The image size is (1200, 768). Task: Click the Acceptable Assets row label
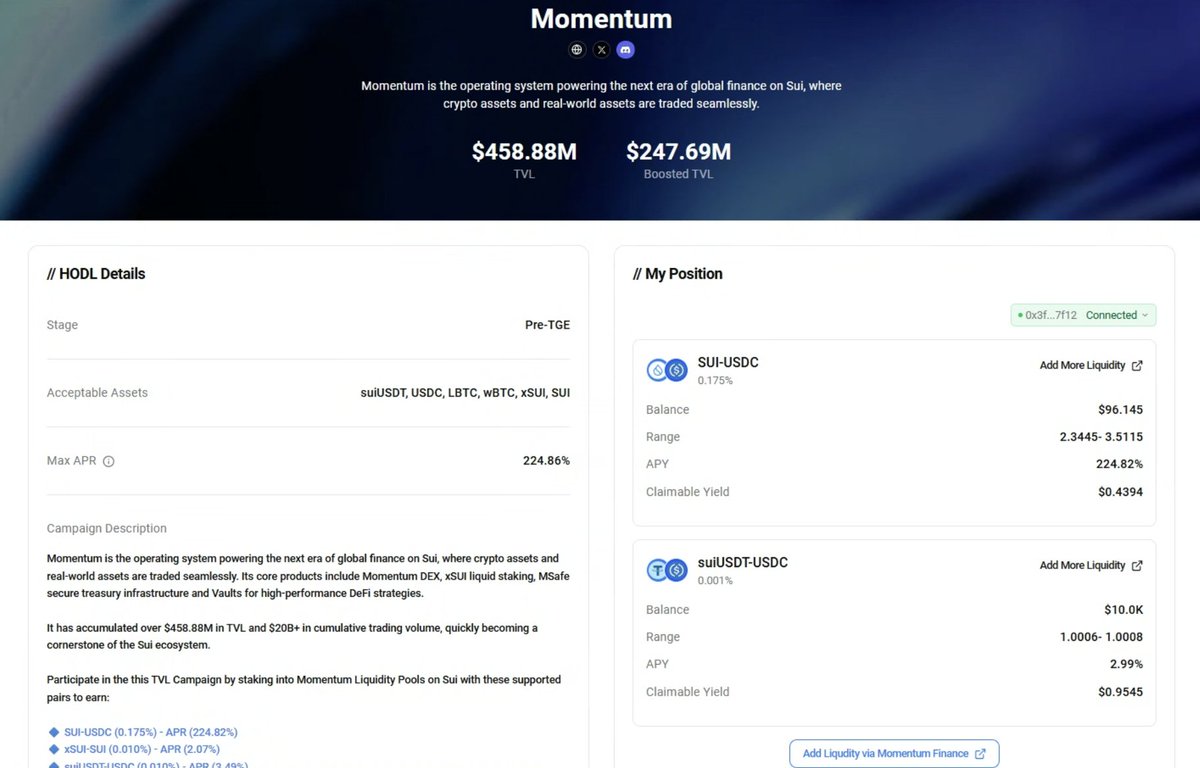97,393
